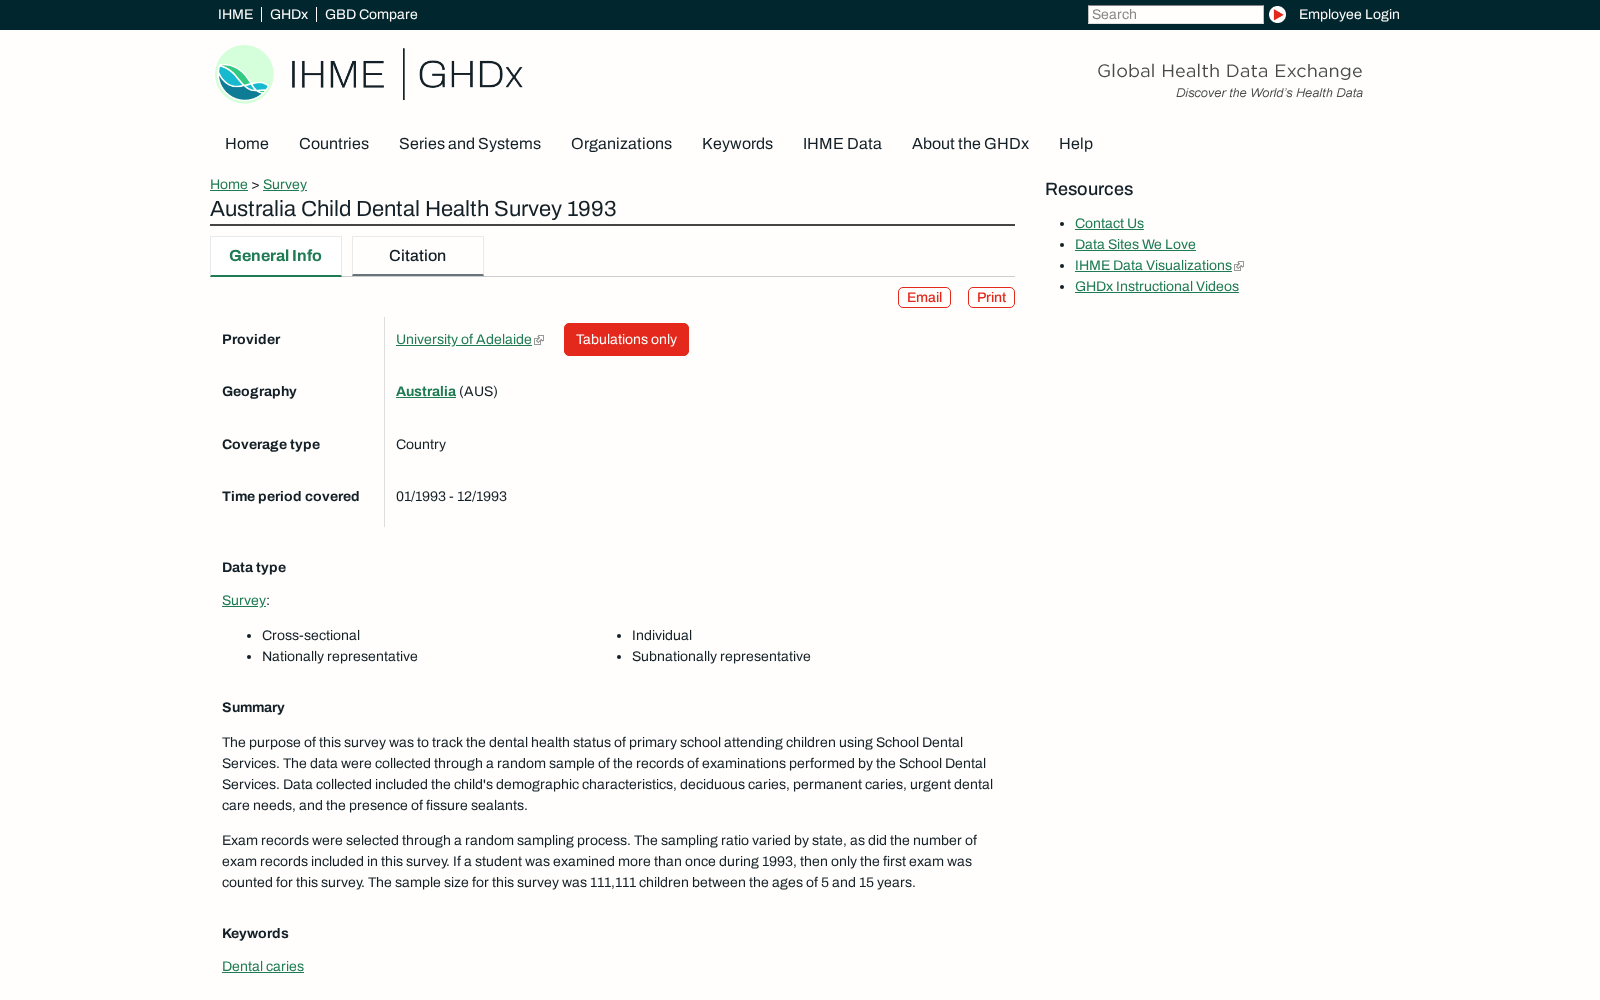Viewport: 1600px width, 1000px height.
Task: Click the Provider field label
Action: pyautogui.click(x=251, y=340)
